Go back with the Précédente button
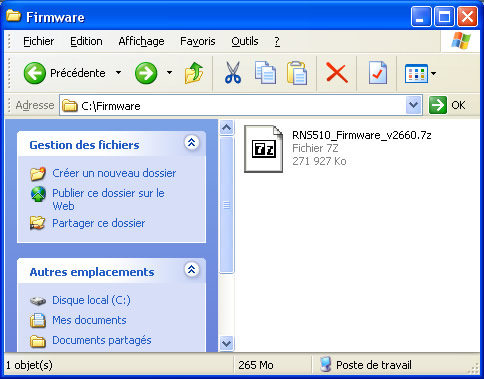 [x=64, y=73]
